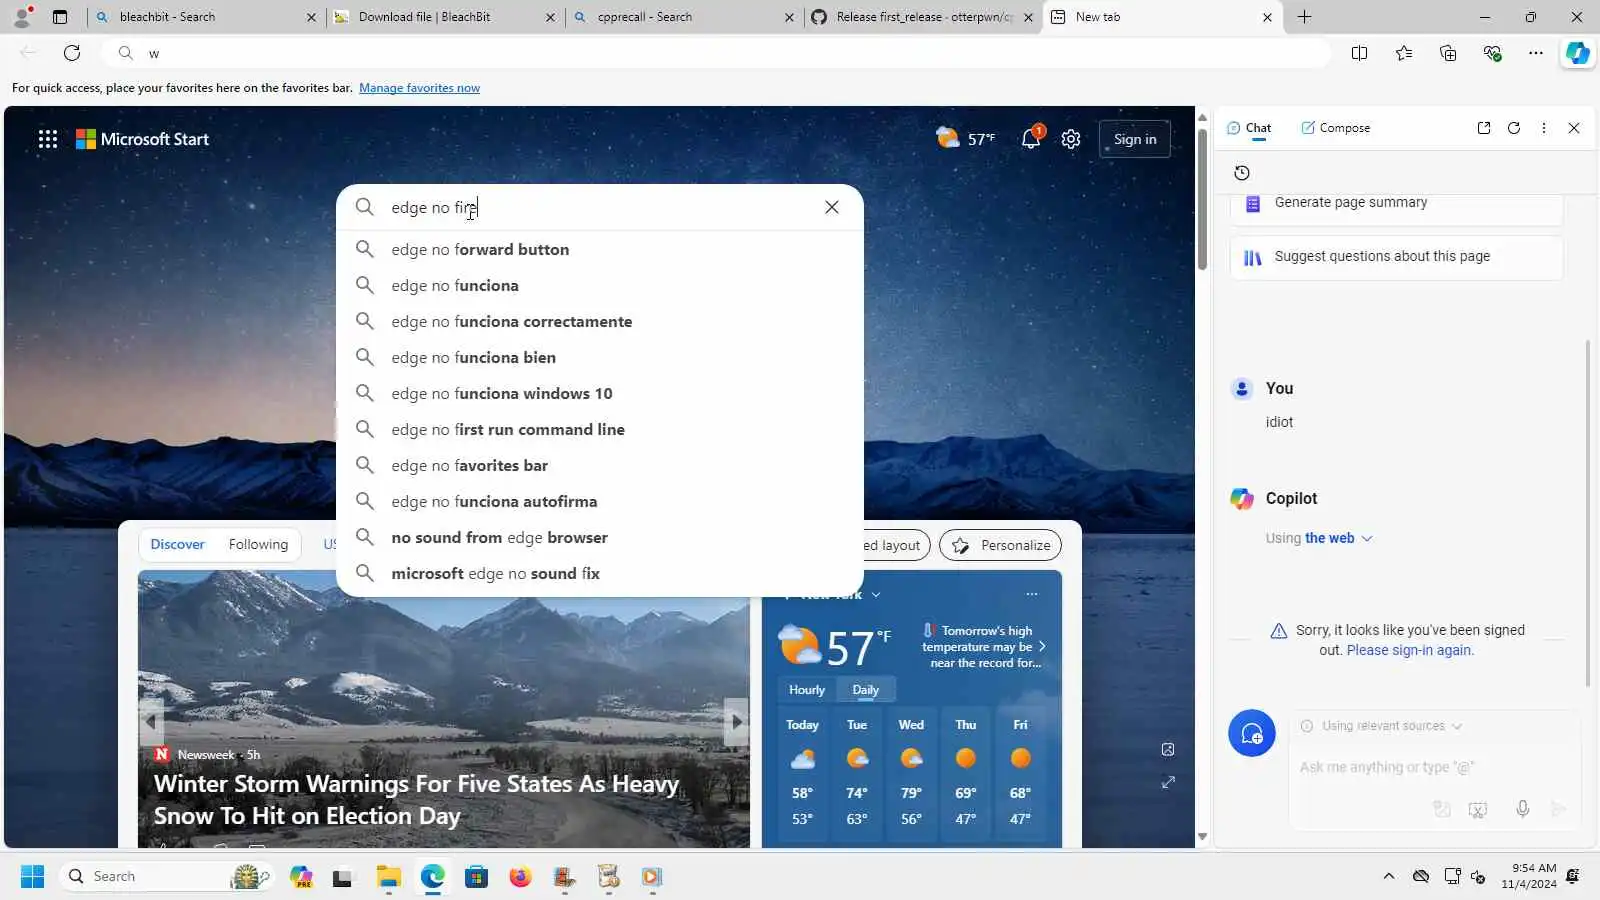Select suggestion 'no sound from edge browser'
1600x900 pixels.
pos(600,537)
